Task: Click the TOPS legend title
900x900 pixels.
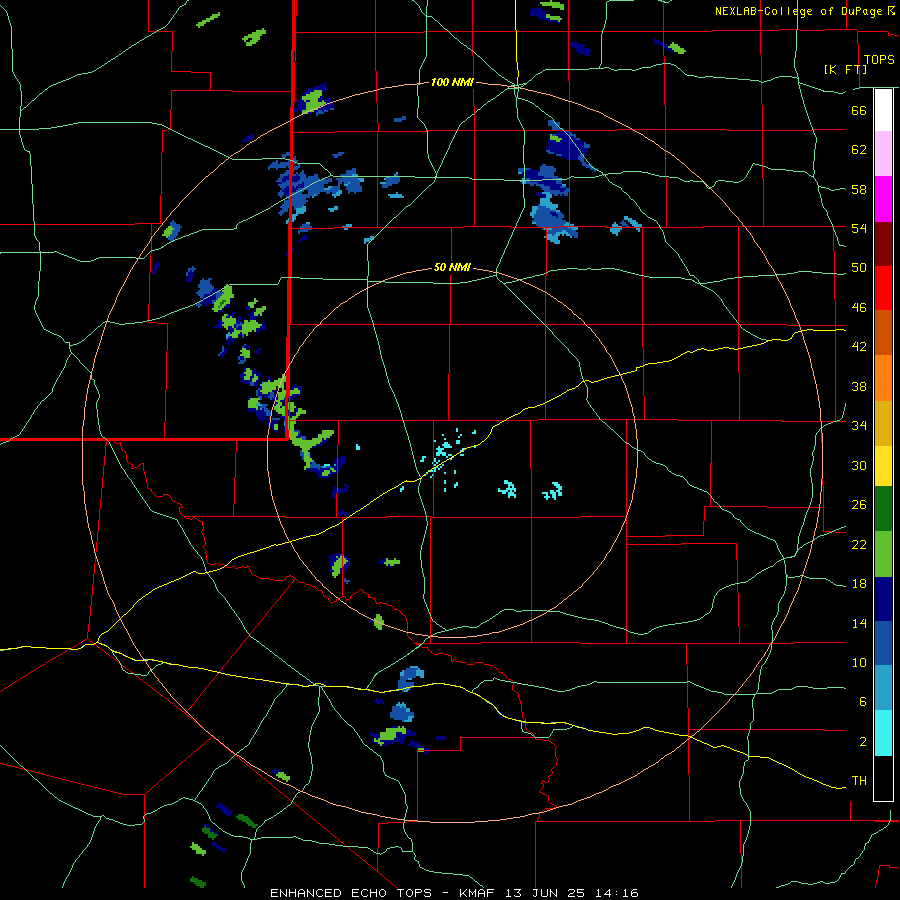Action: pos(879,59)
